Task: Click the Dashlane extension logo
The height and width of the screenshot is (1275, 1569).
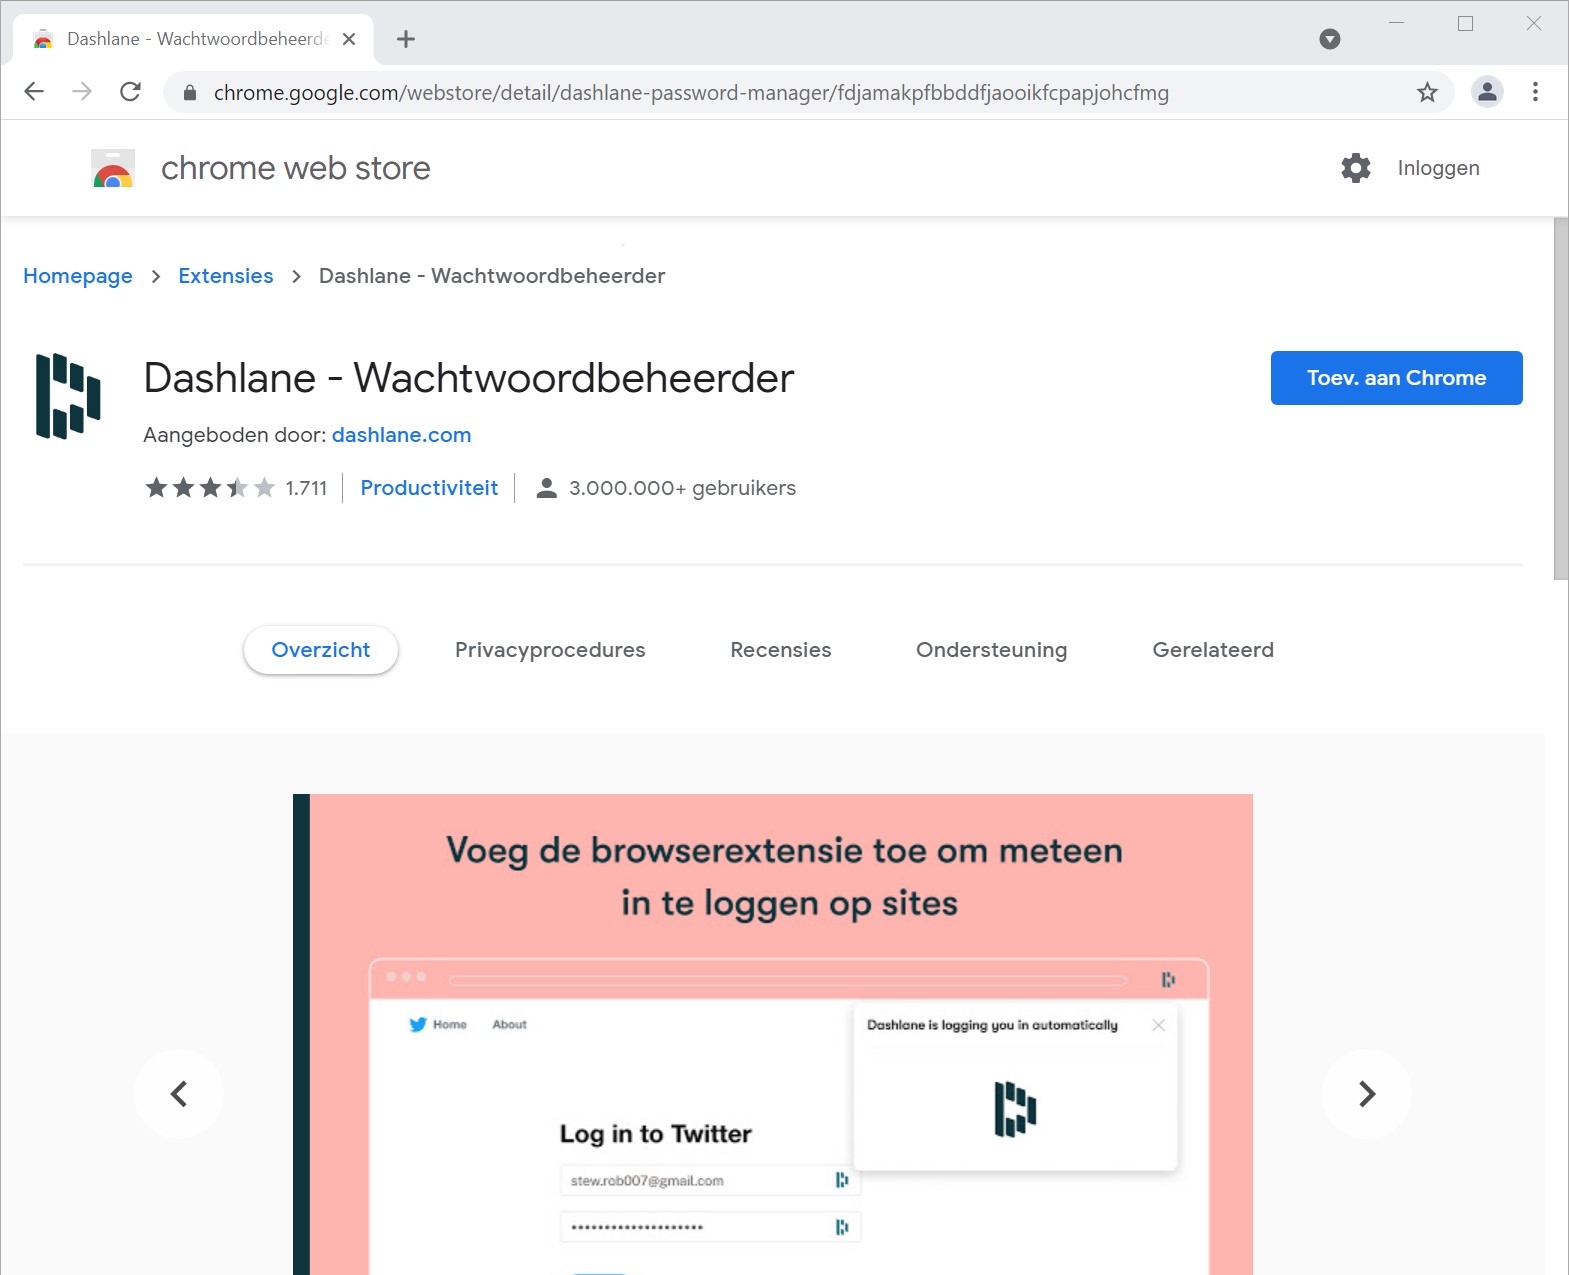Action: tap(68, 396)
